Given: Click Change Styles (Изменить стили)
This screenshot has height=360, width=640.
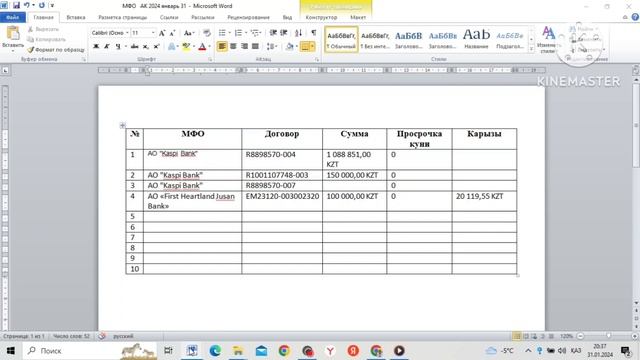Looking at the screenshot, I should pyautogui.click(x=548, y=40).
